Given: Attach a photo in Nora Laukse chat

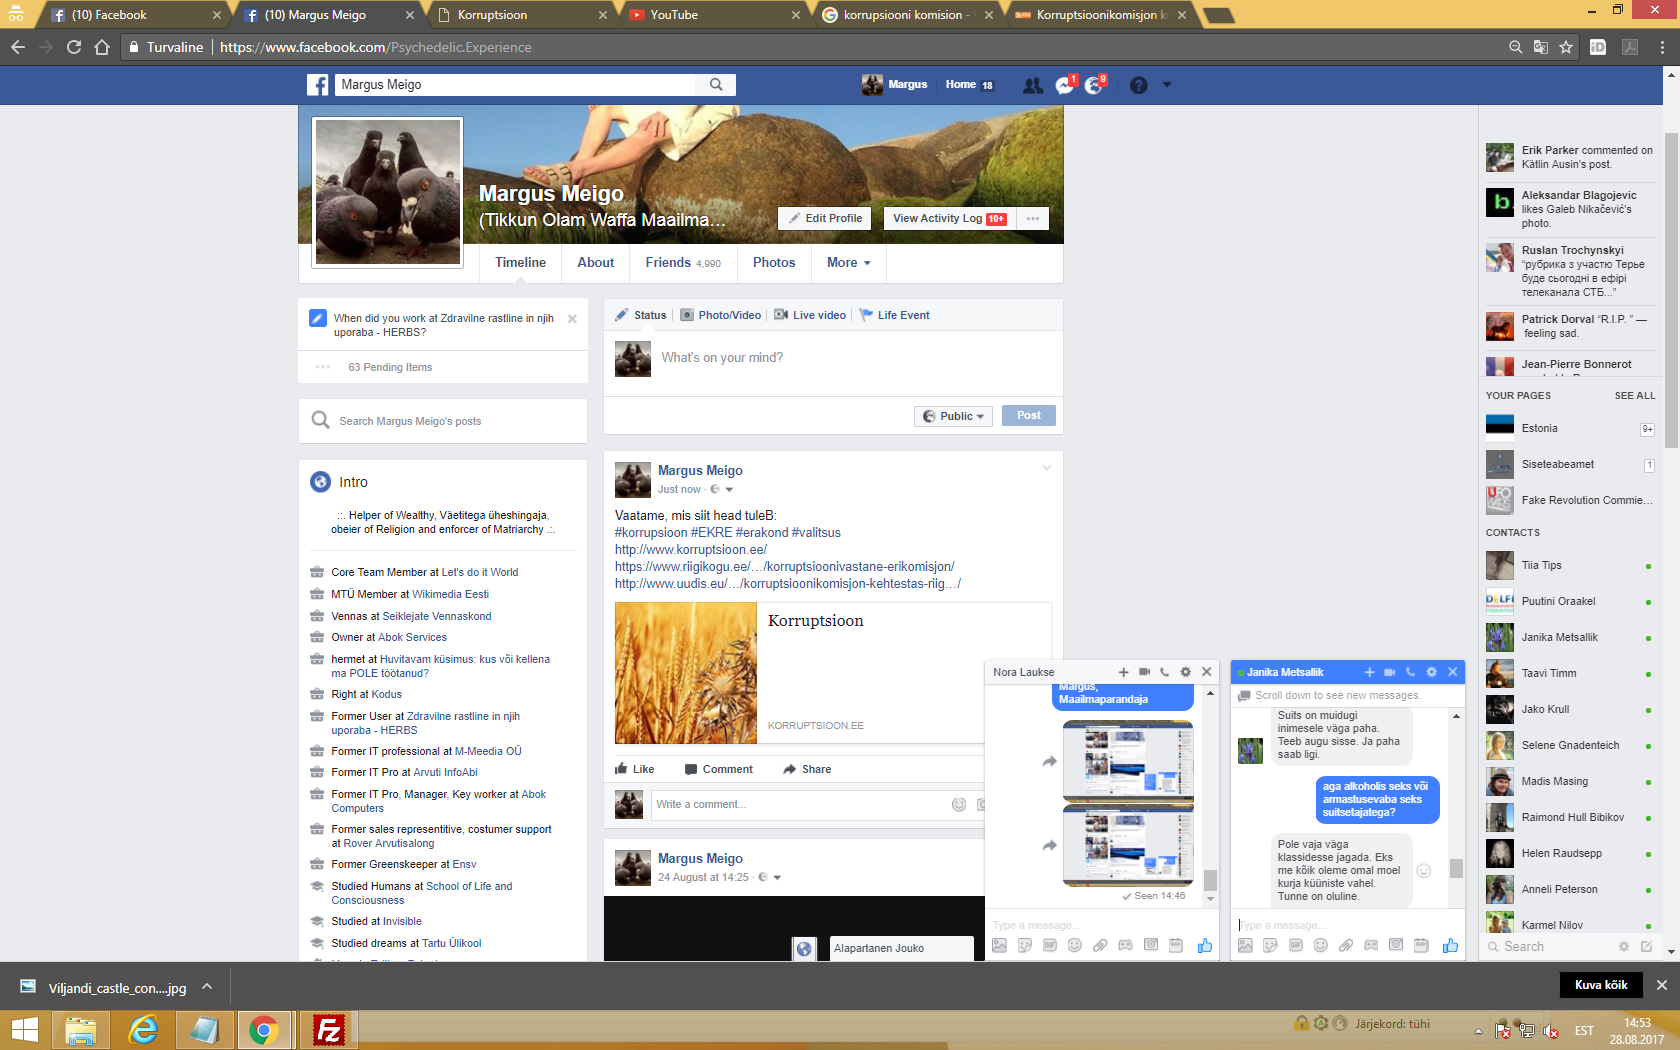Looking at the screenshot, I should tap(999, 945).
